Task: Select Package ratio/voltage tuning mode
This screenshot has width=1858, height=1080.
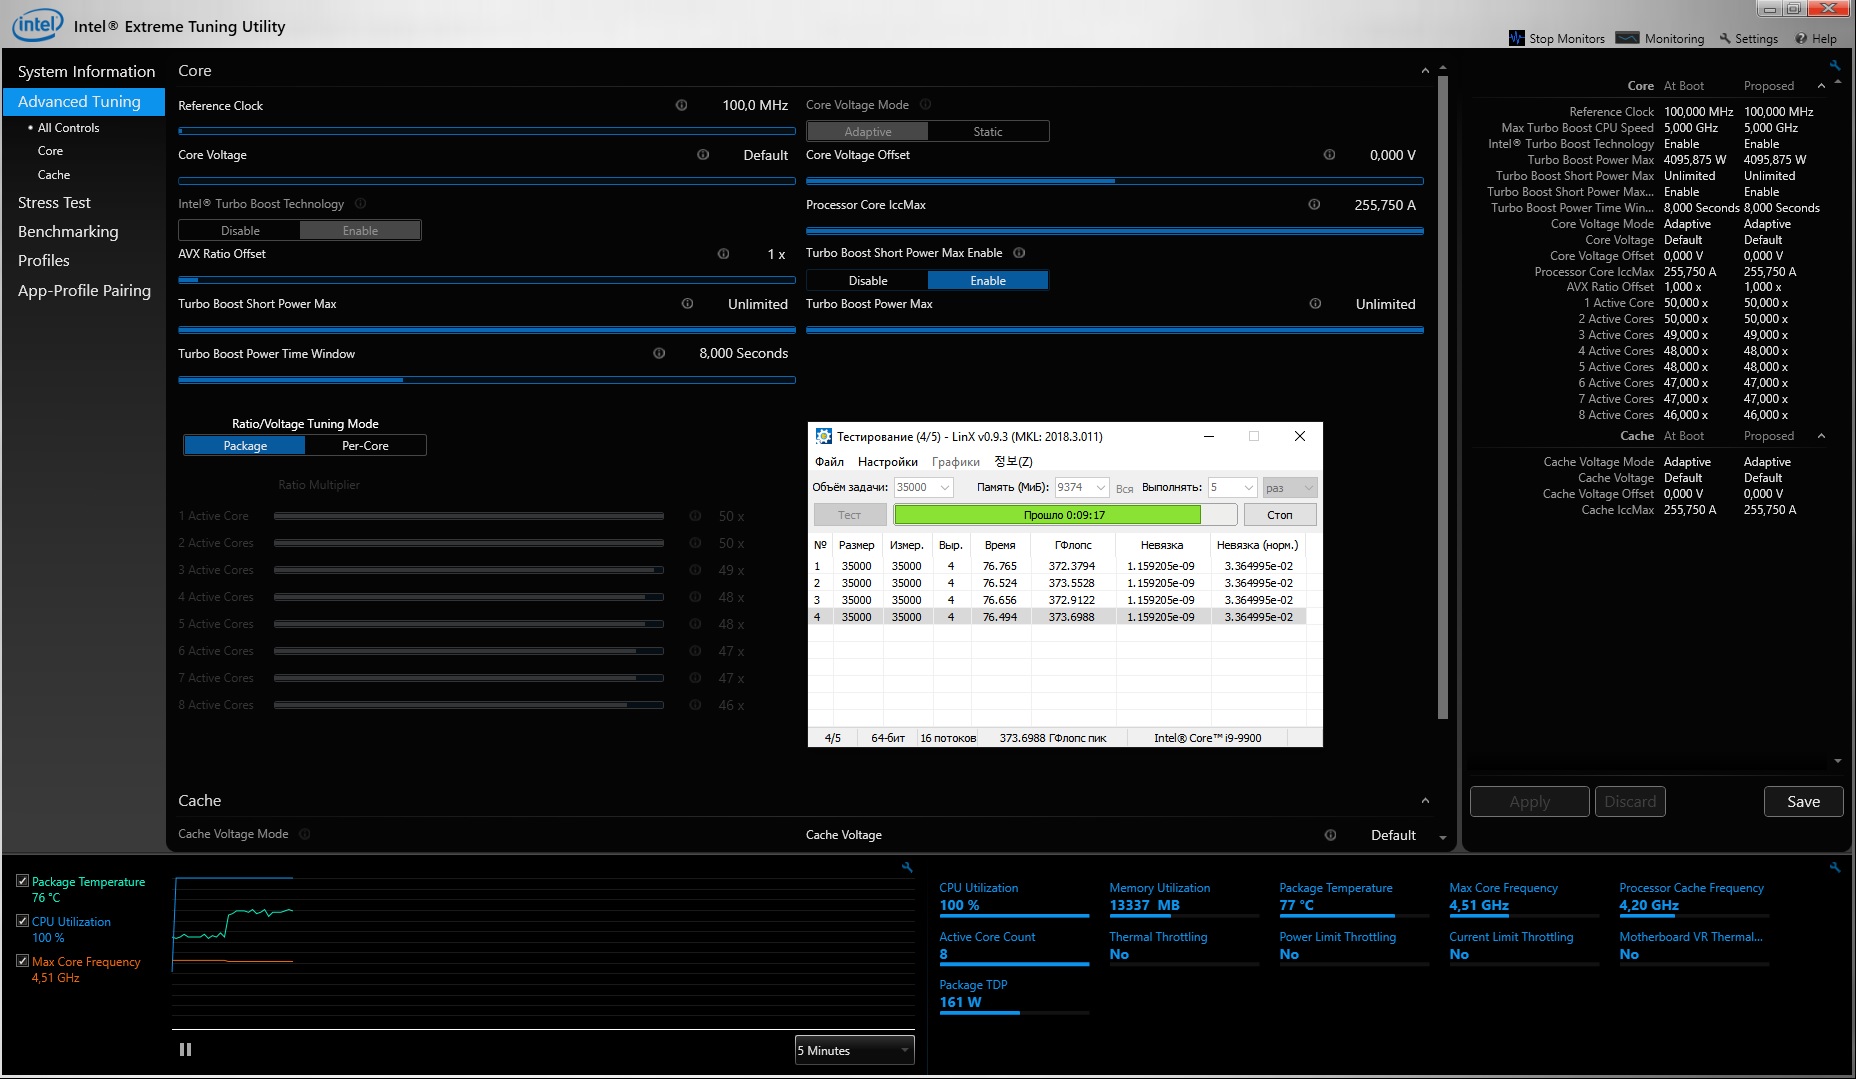Action: (245, 446)
